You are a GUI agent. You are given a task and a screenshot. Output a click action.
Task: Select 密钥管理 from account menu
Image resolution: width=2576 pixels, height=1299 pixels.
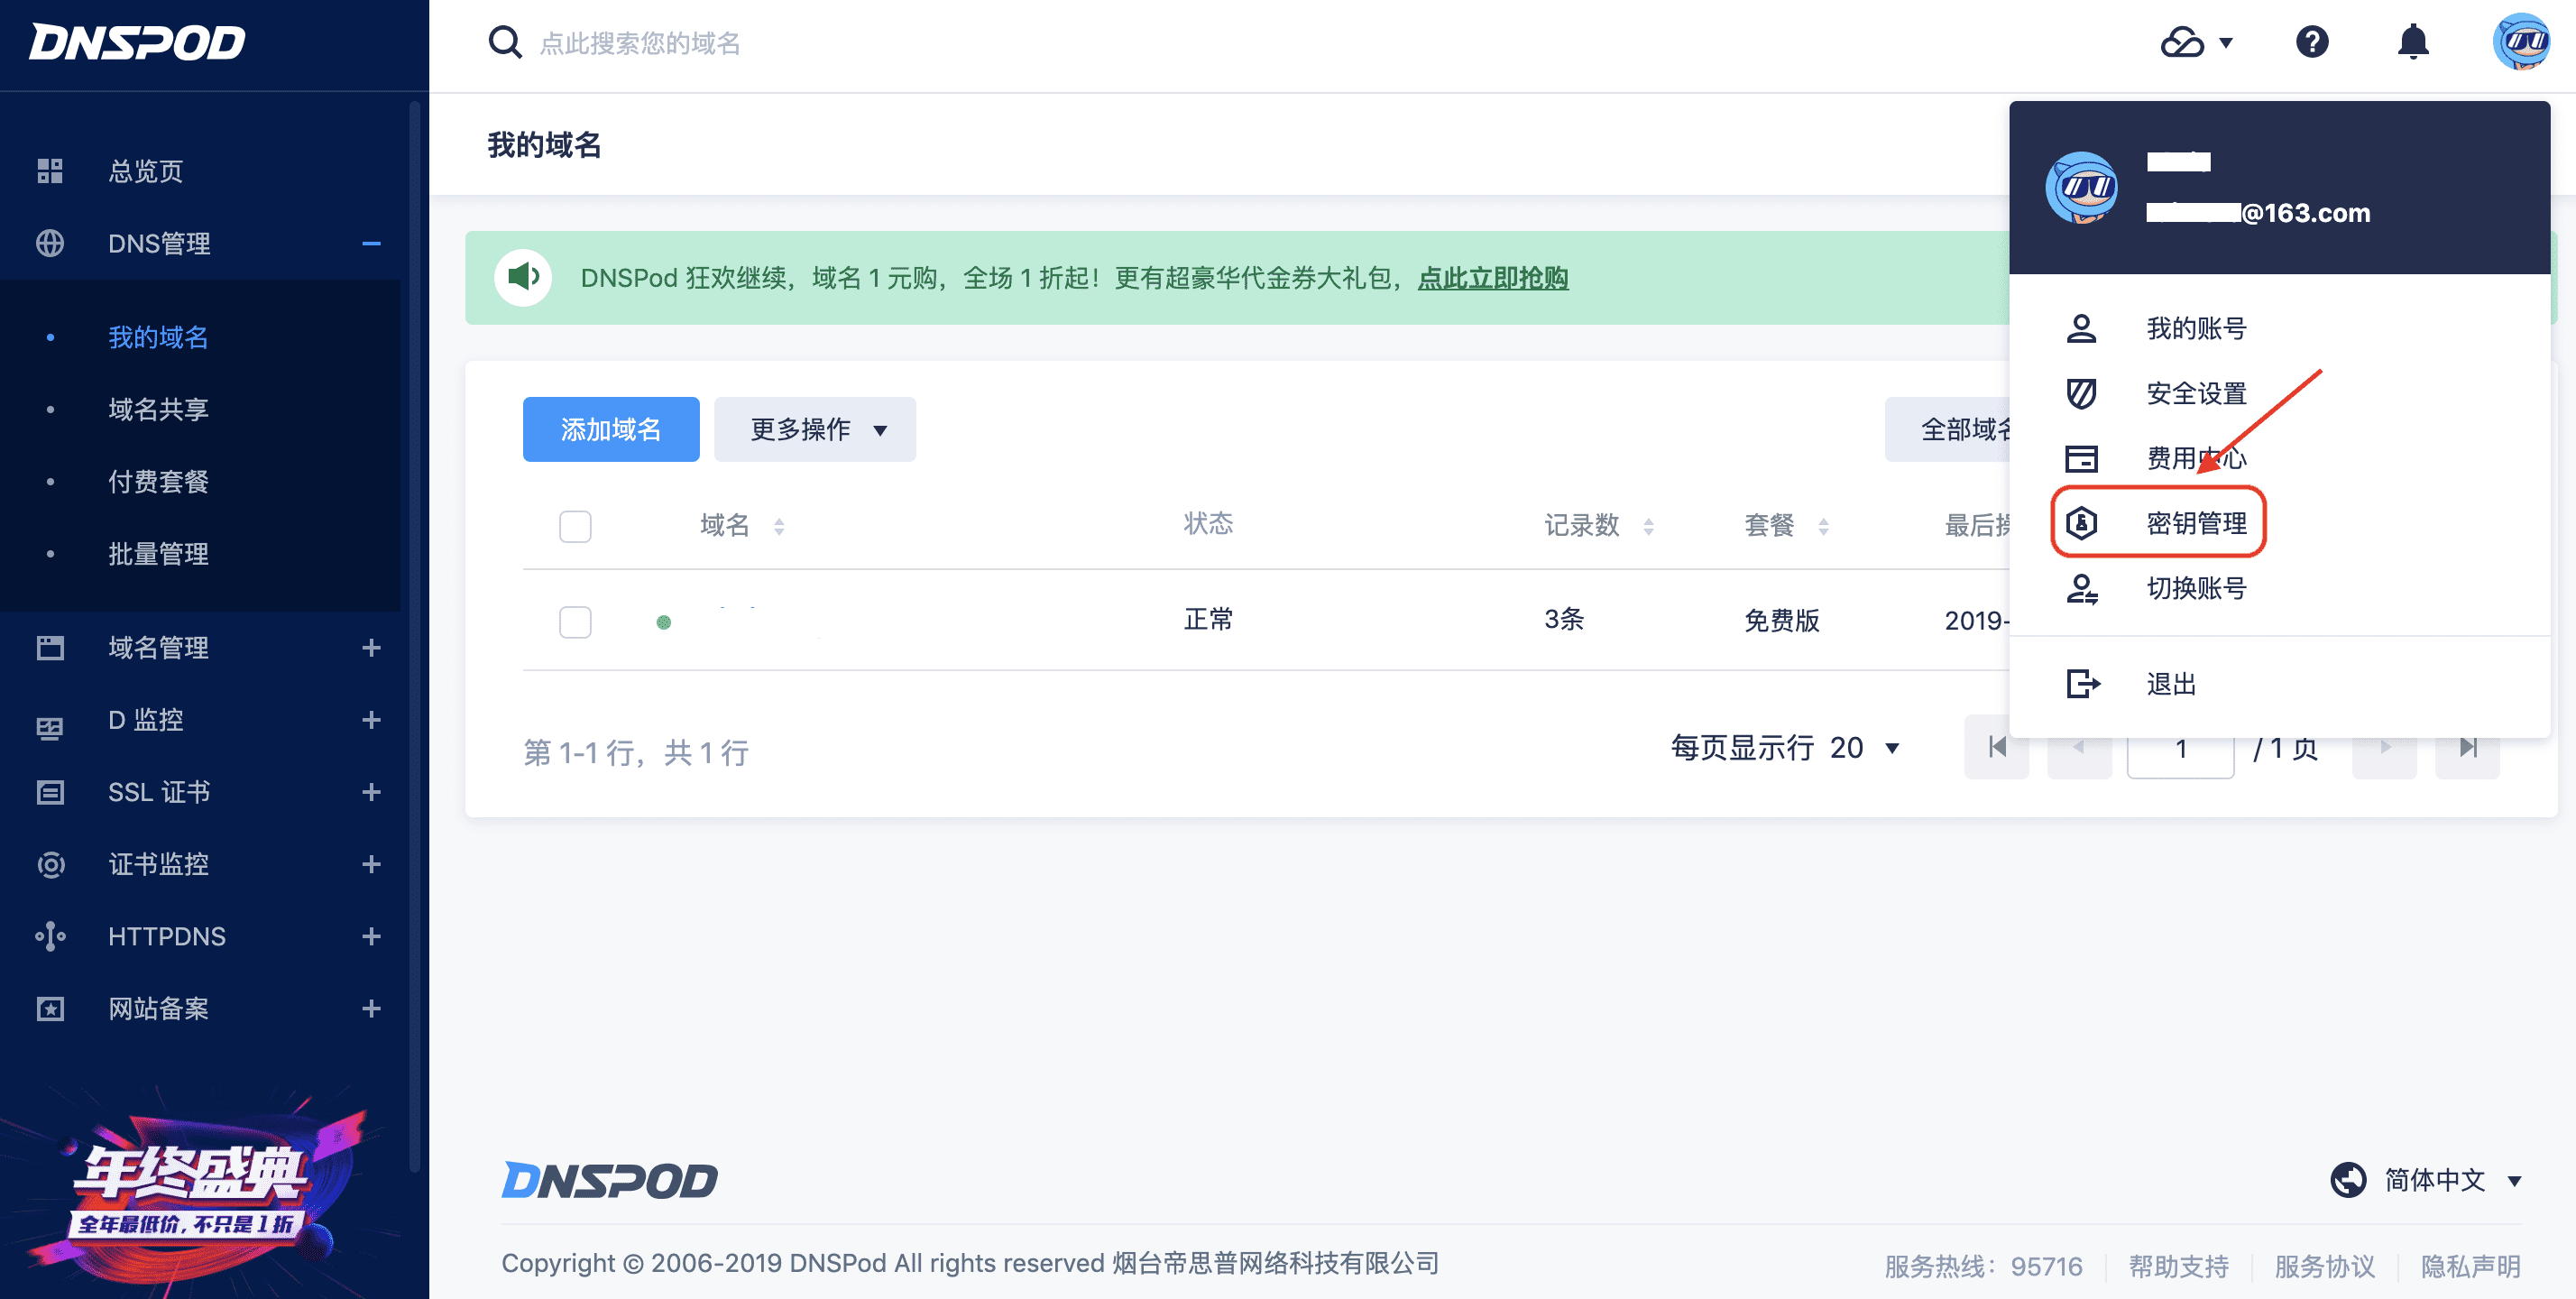[x=2196, y=522]
